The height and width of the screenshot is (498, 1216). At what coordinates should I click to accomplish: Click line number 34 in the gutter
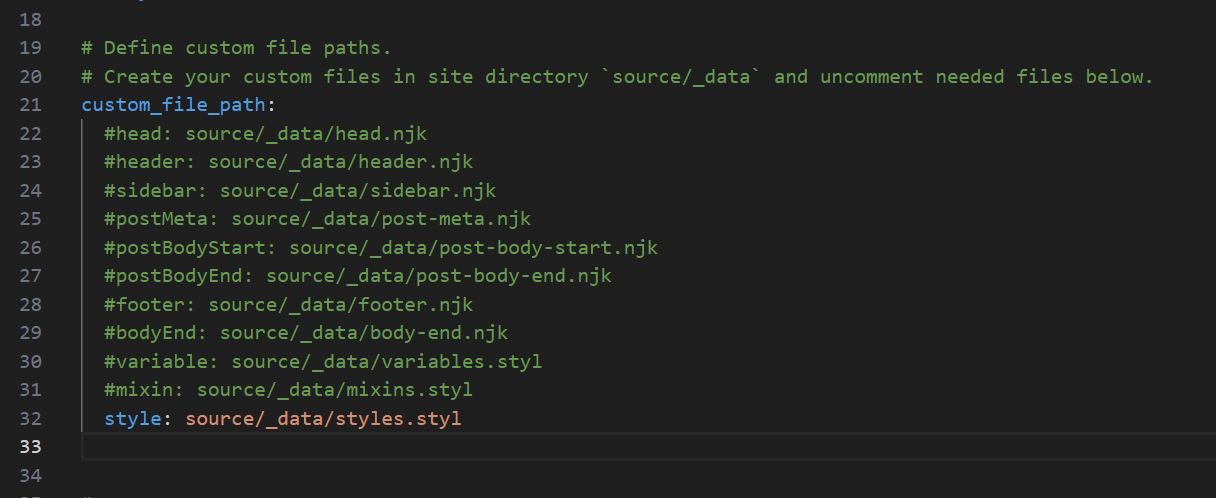[30, 475]
